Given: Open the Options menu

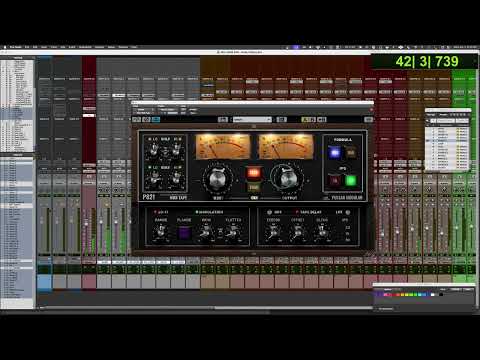Looking at the screenshot, I should [99, 47].
